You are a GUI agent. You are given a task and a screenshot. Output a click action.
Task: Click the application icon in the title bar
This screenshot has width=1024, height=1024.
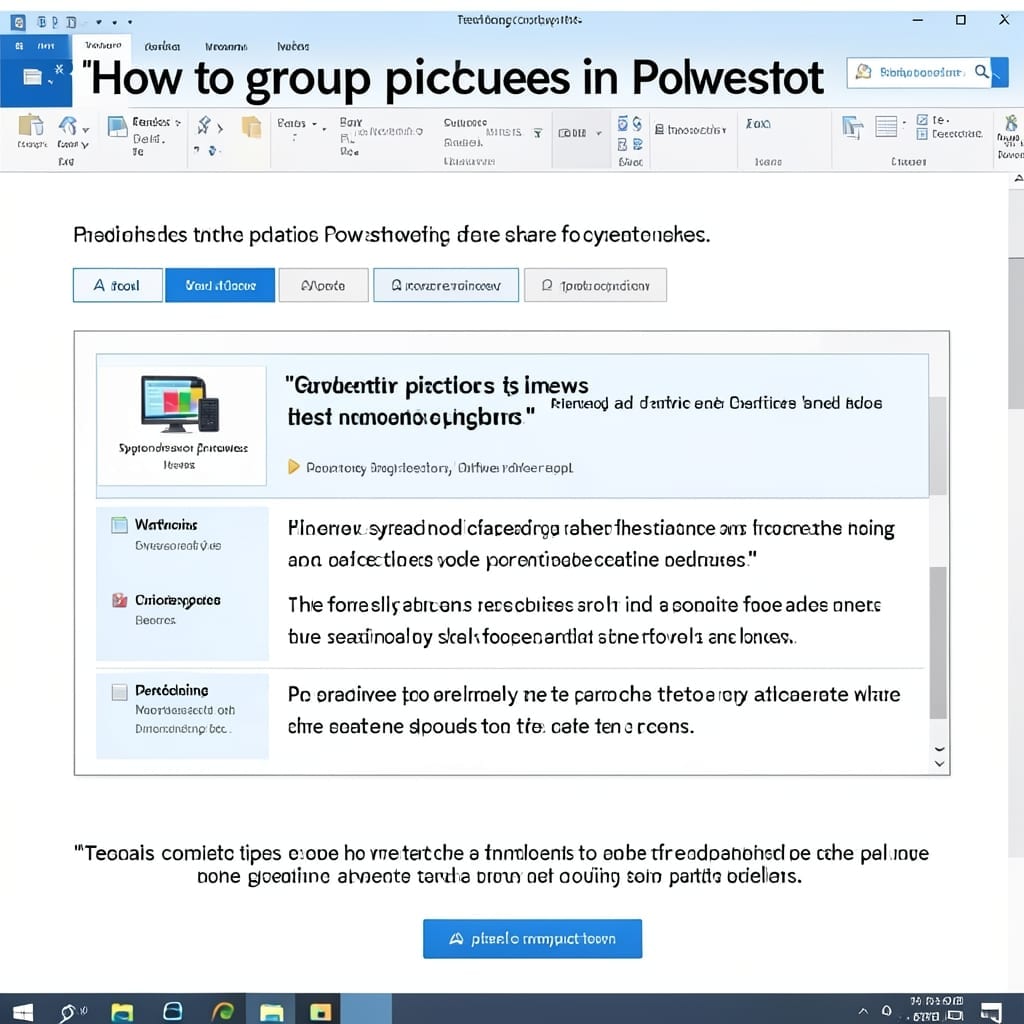pos(18,22)
